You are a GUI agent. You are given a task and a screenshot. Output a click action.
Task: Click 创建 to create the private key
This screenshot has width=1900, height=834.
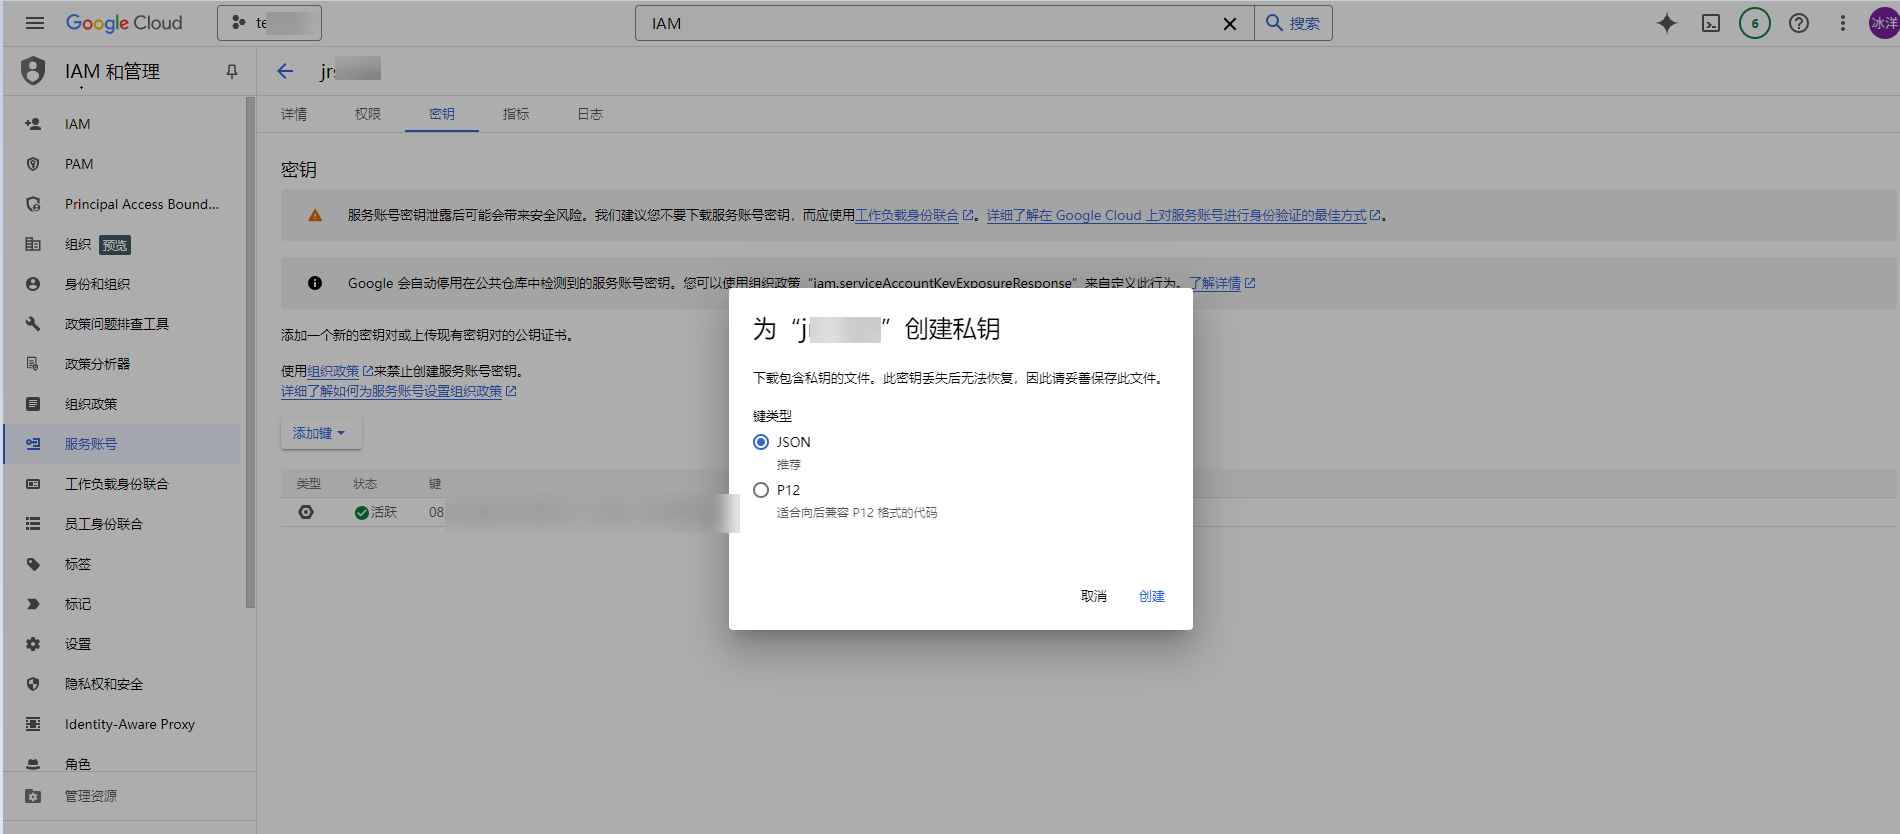pyautogui.click(x=1152, y=596)
